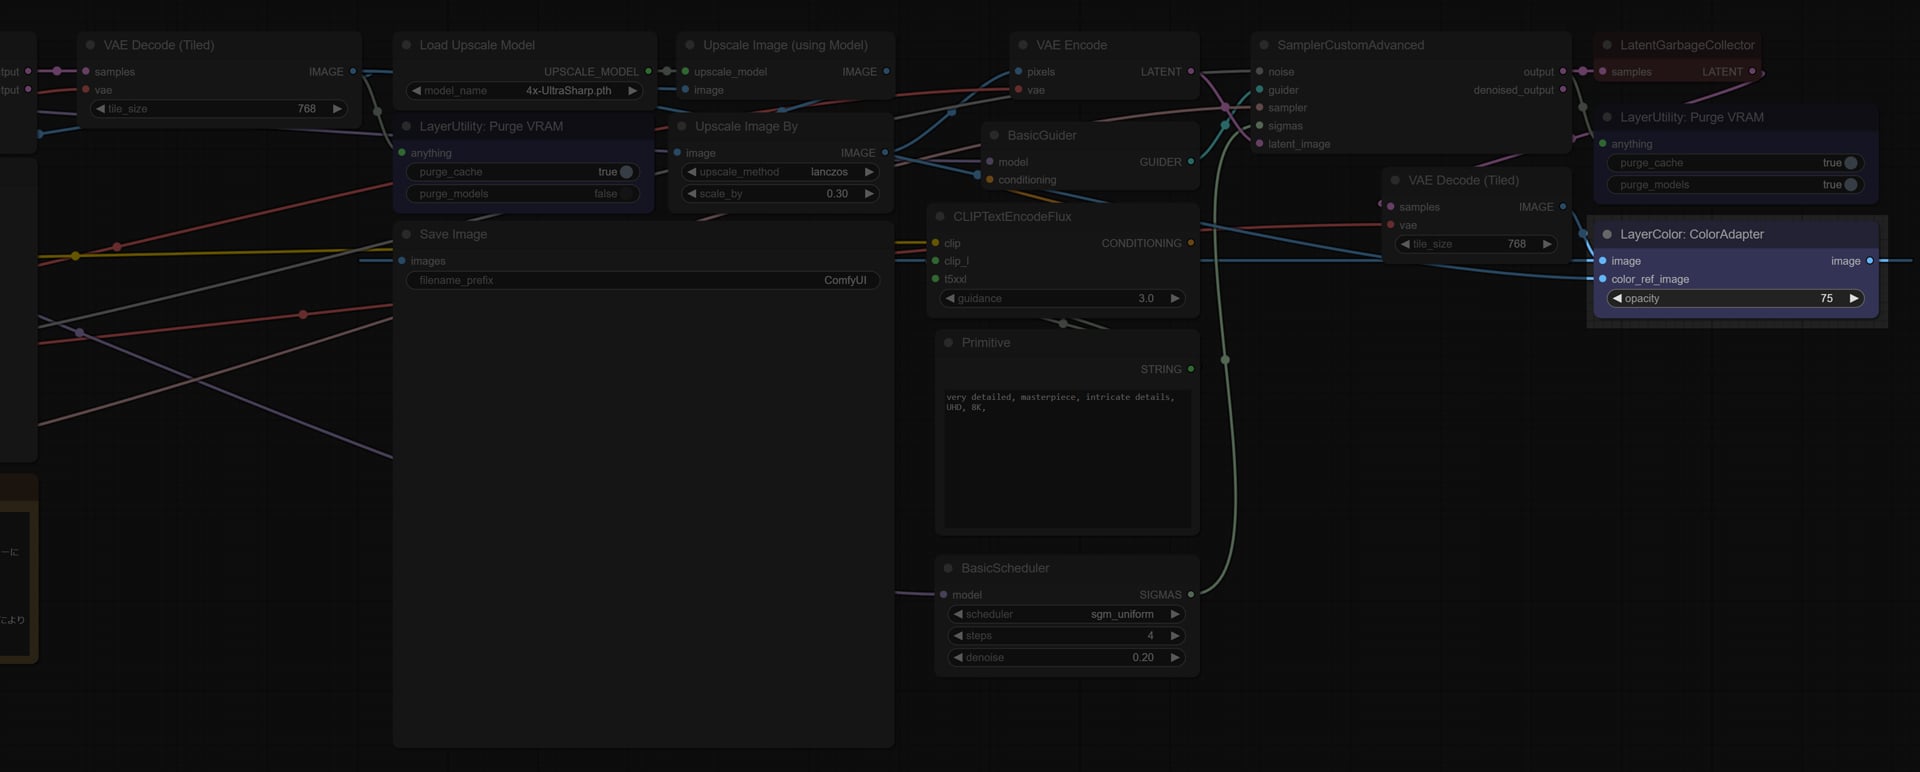Collapse the LayerColor: ColorAdapter node dot
1920x772 pixels.
click(x=1607, y=234)
